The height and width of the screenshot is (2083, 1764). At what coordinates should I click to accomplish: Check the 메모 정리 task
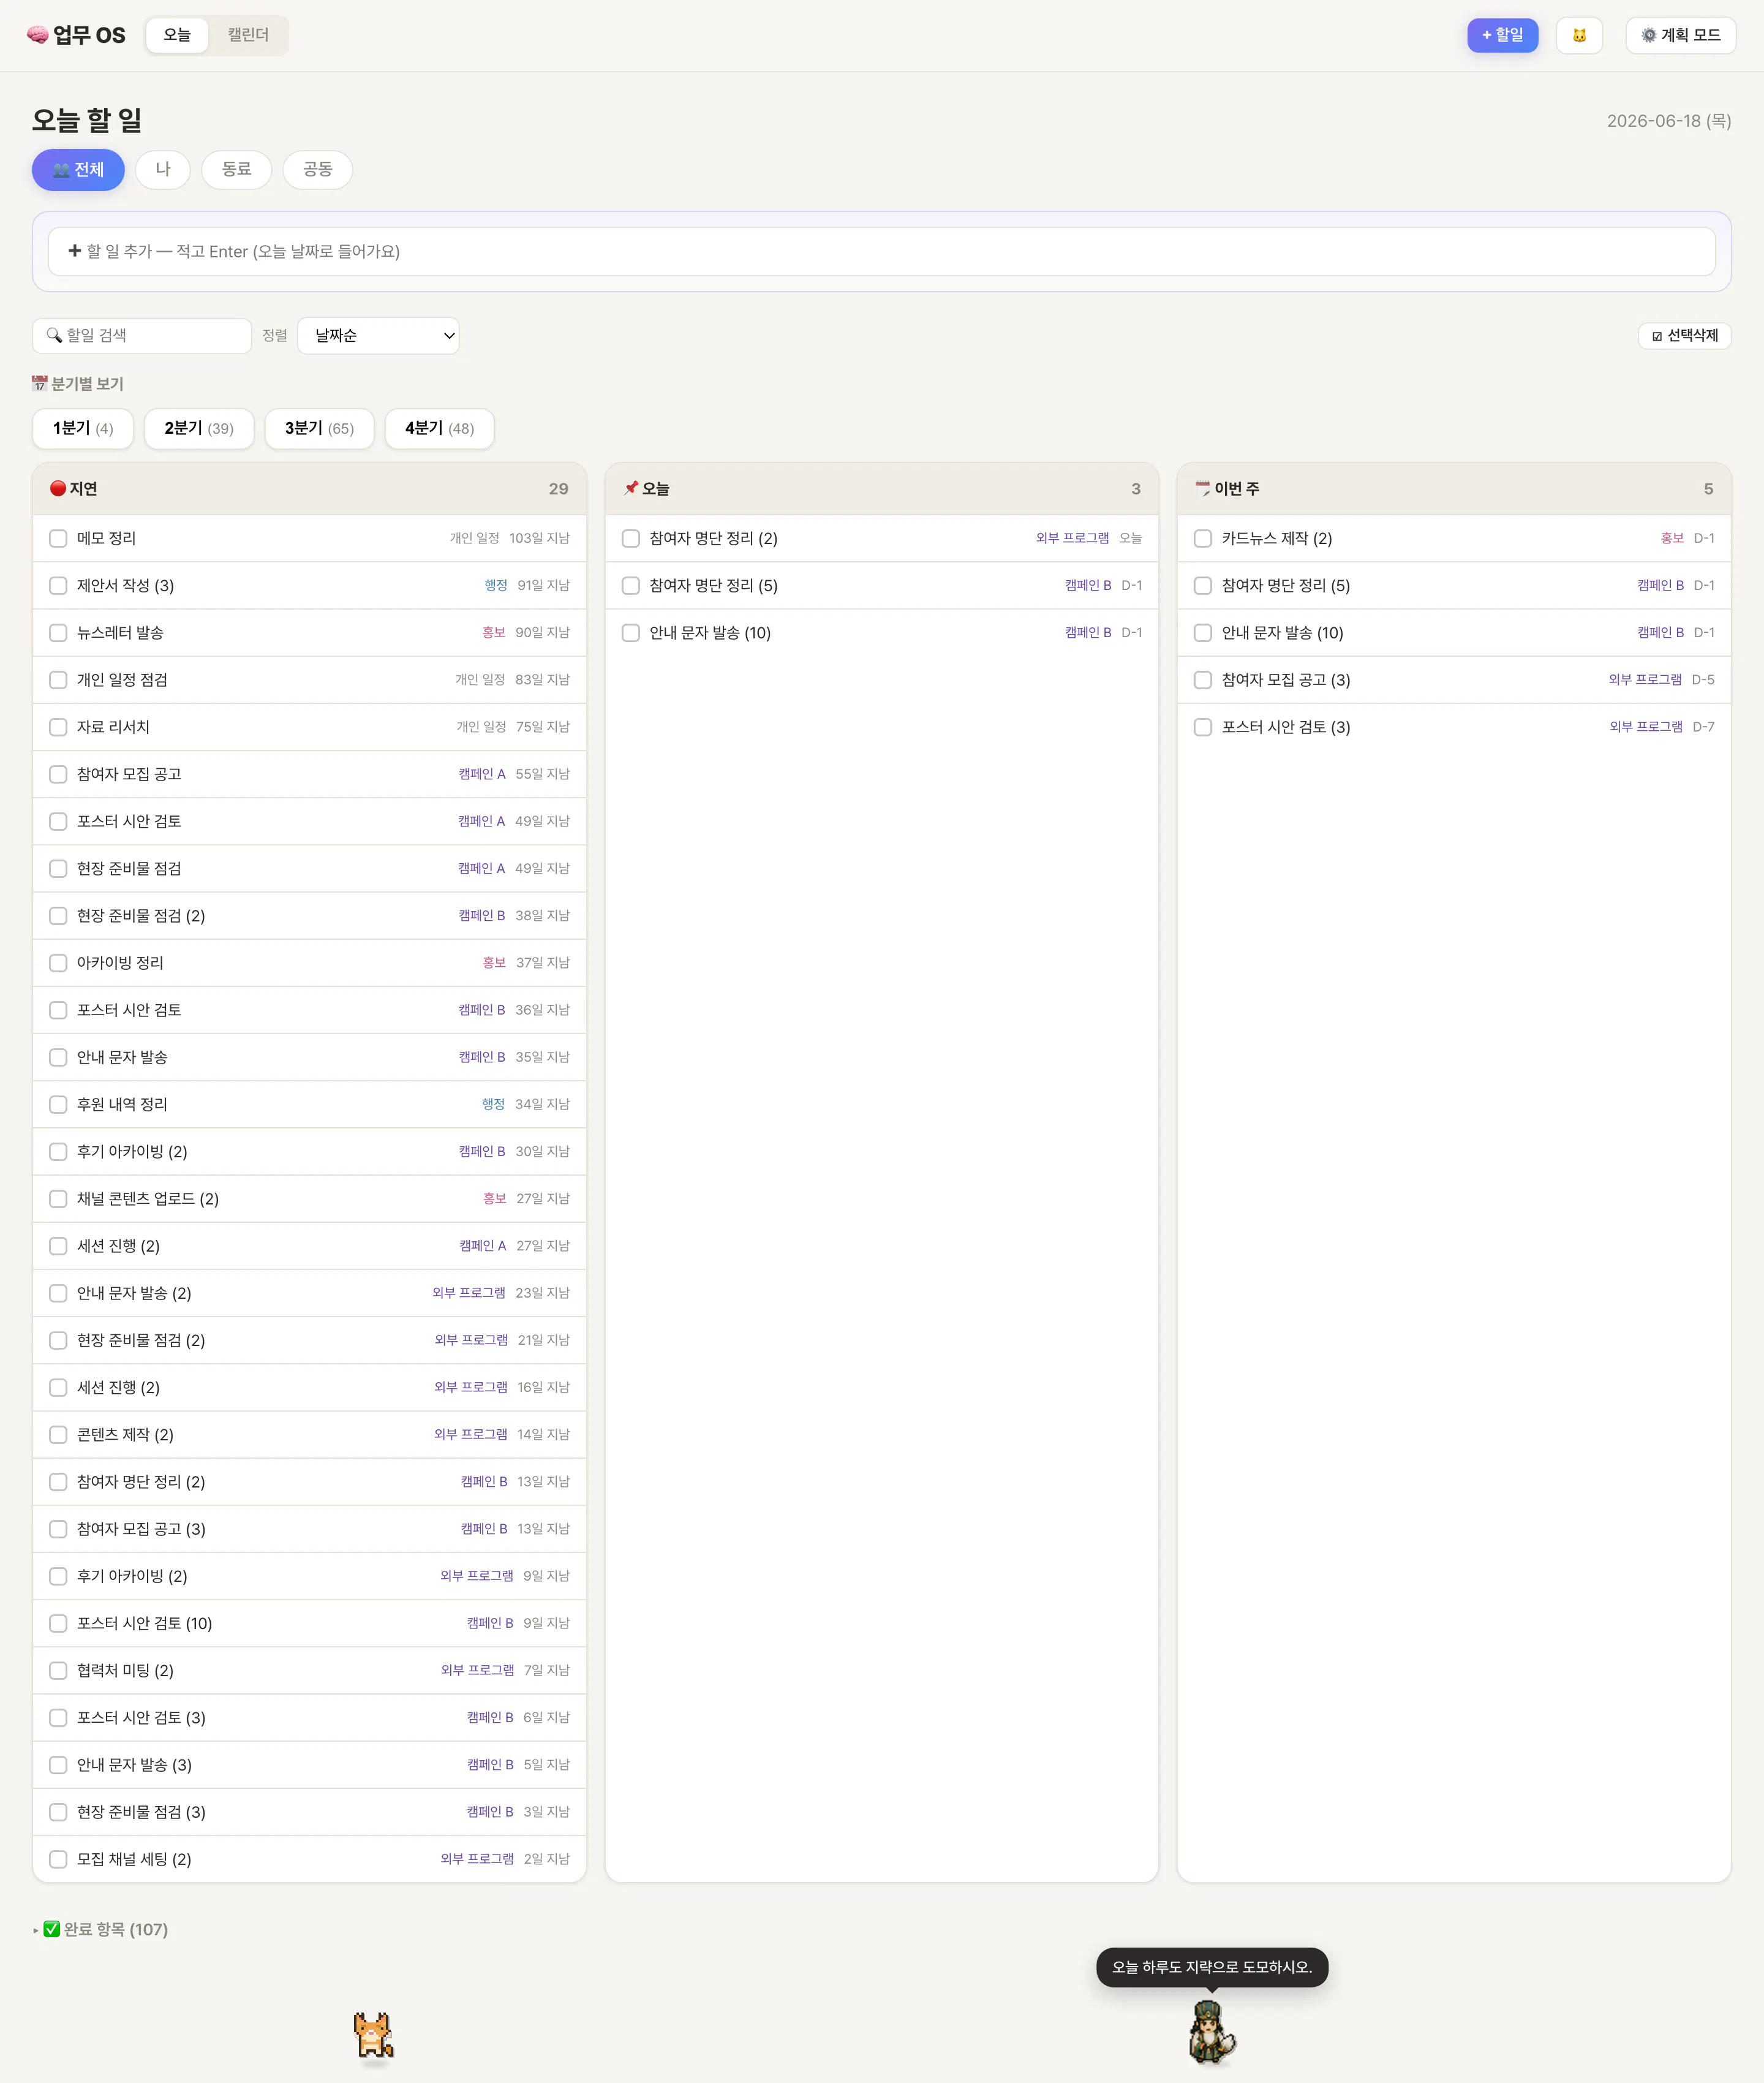pyautogui.click(x=58, y=538)
